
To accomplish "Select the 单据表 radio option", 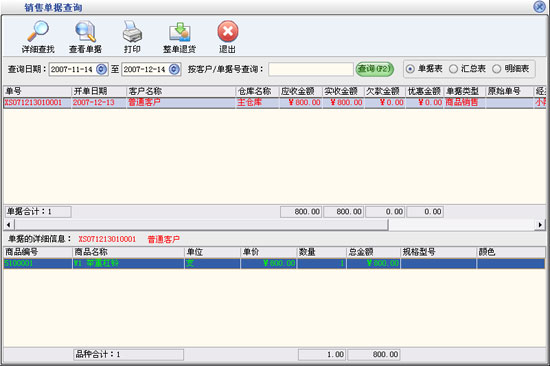I will (x=410, y=69).
